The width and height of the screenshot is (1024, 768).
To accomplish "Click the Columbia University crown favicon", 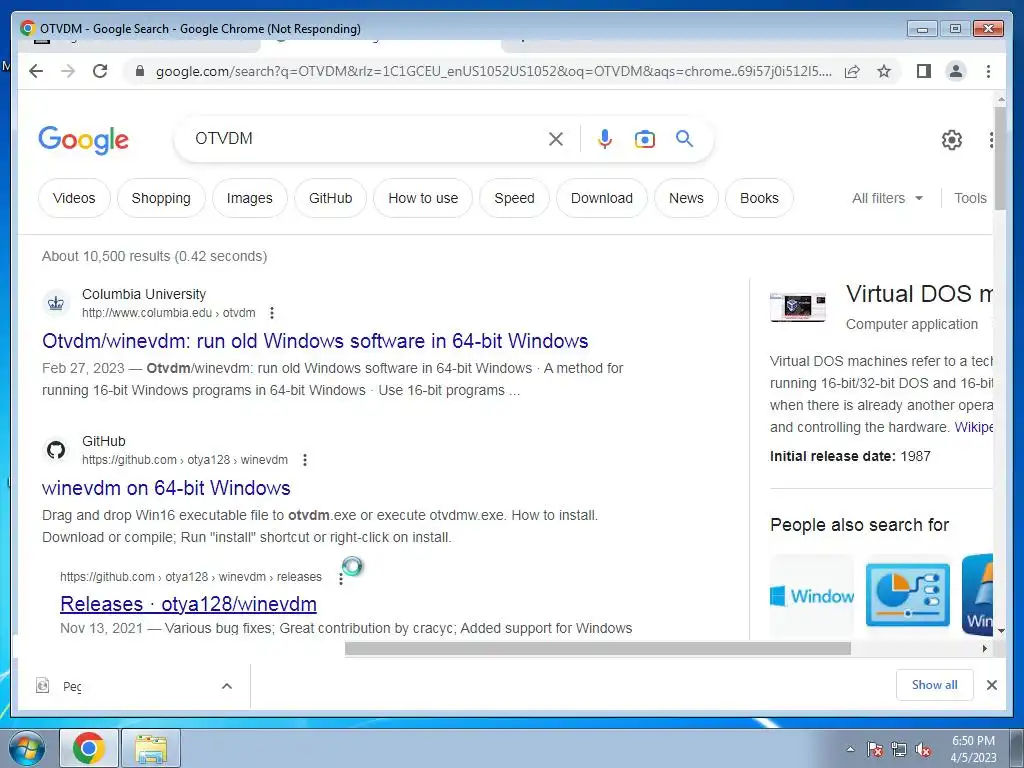I will 56,303.
